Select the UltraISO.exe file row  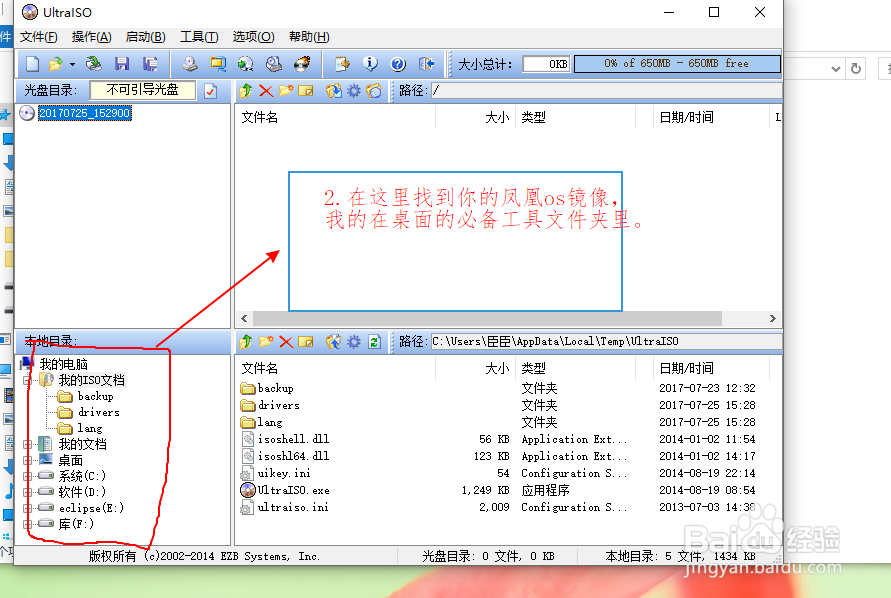pyautogui.click(x=506, y=490)
